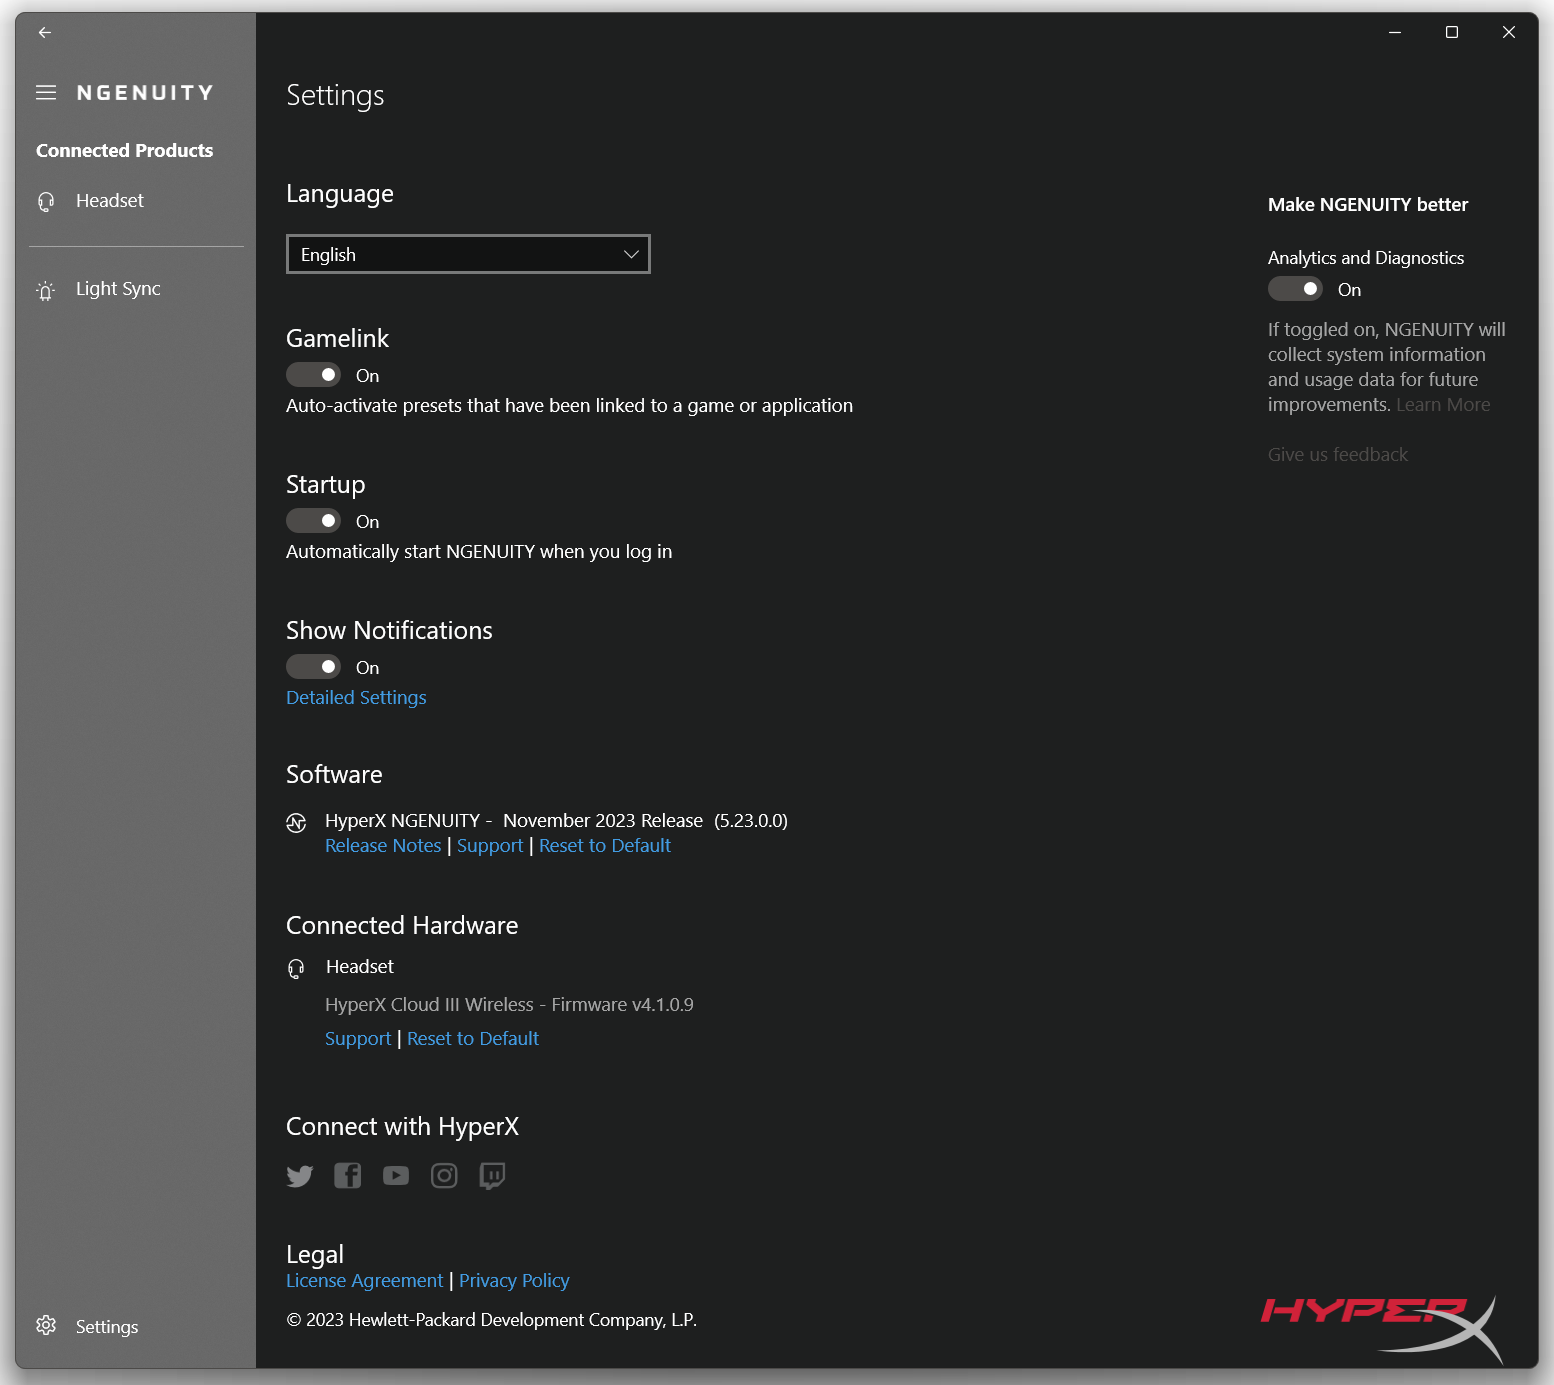Close the NGENUITY window
Screen dimensions: 1554x1385
(x=1509, y=32)
